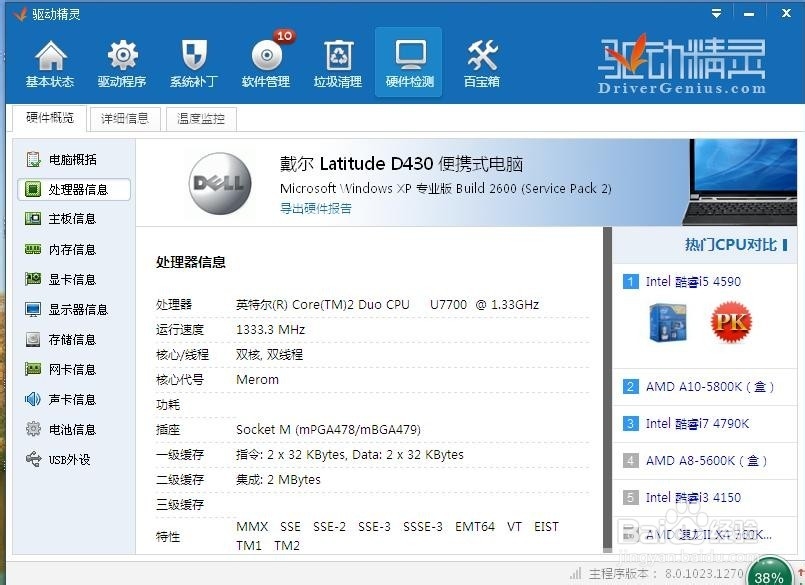Image resolution: width=805 pixels, height=585 pixels.
Task: Click the 38% green memory ball
Action: click(x=768, y=574)
